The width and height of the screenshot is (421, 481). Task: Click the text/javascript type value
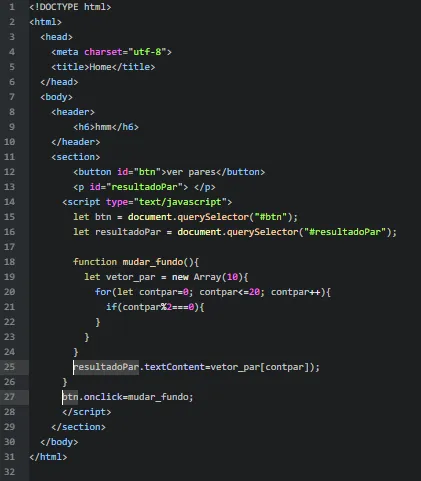[x=180, y=202]
